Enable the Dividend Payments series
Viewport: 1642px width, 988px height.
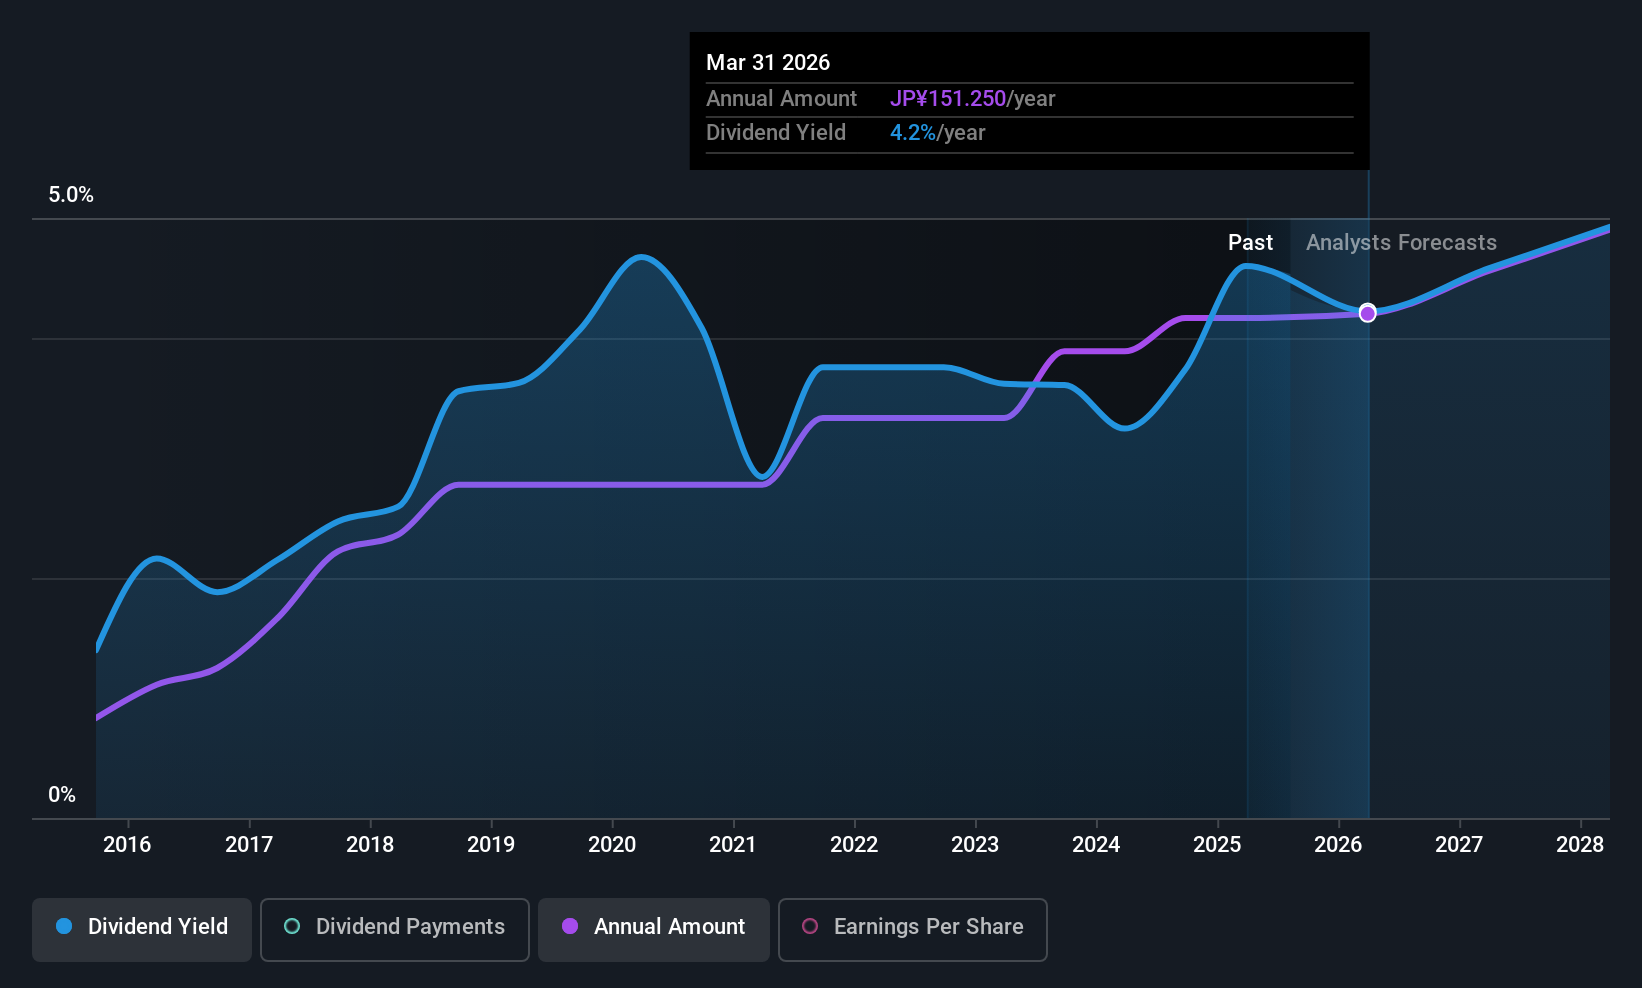click(x=394, y=927)
